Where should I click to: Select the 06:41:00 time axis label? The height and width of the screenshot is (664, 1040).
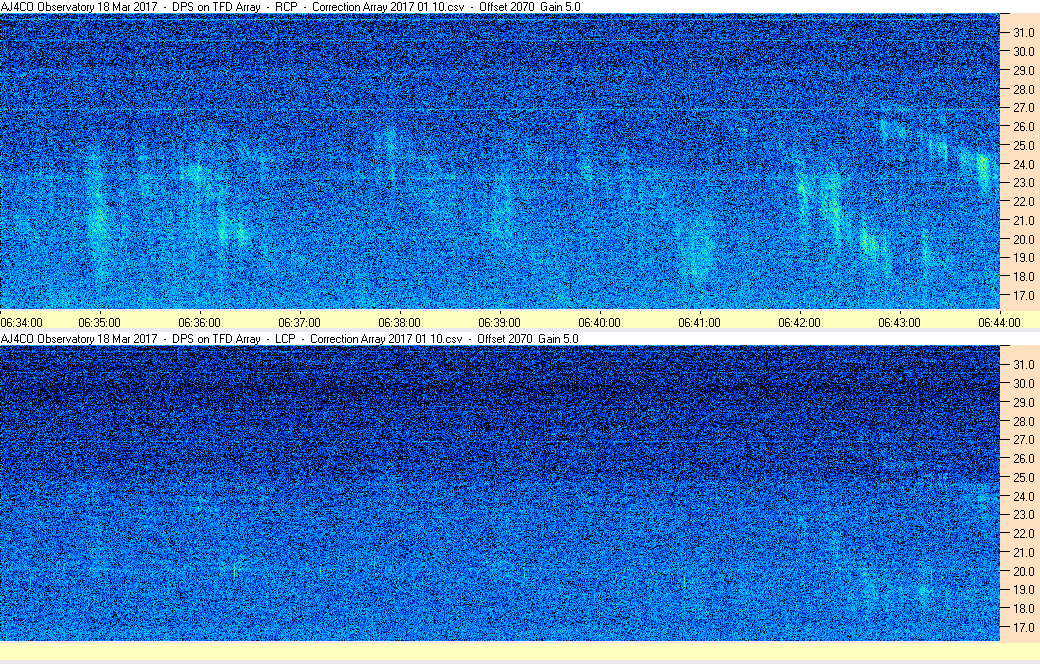coord(699,322)
